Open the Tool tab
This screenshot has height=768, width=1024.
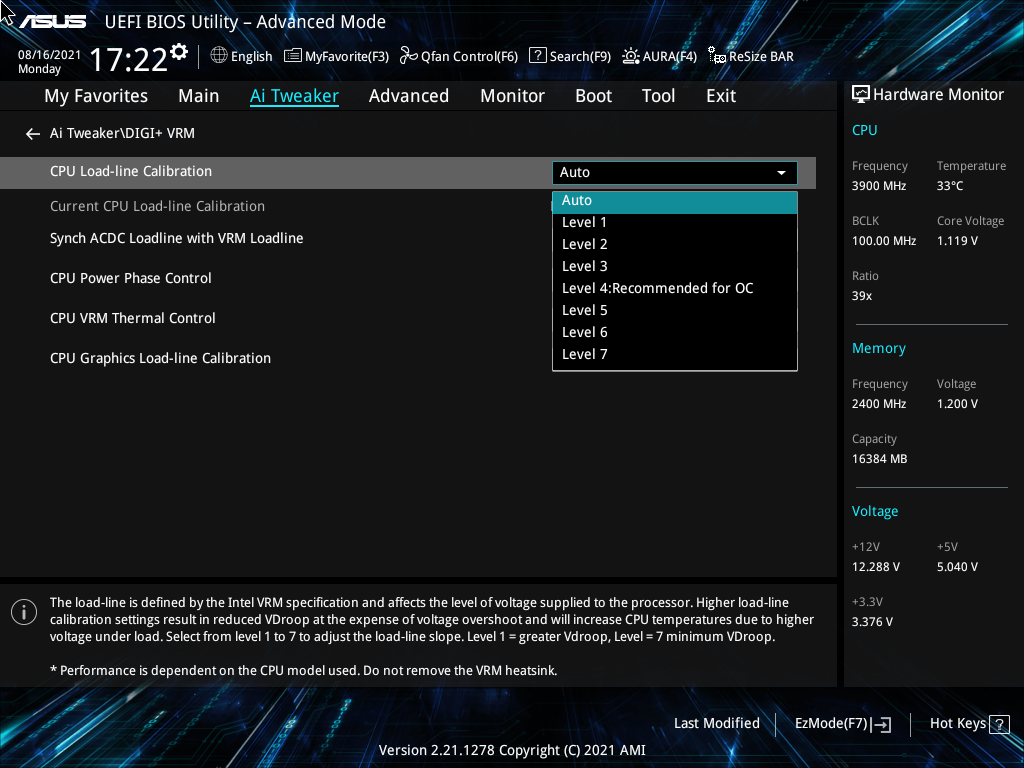[658, 96]
